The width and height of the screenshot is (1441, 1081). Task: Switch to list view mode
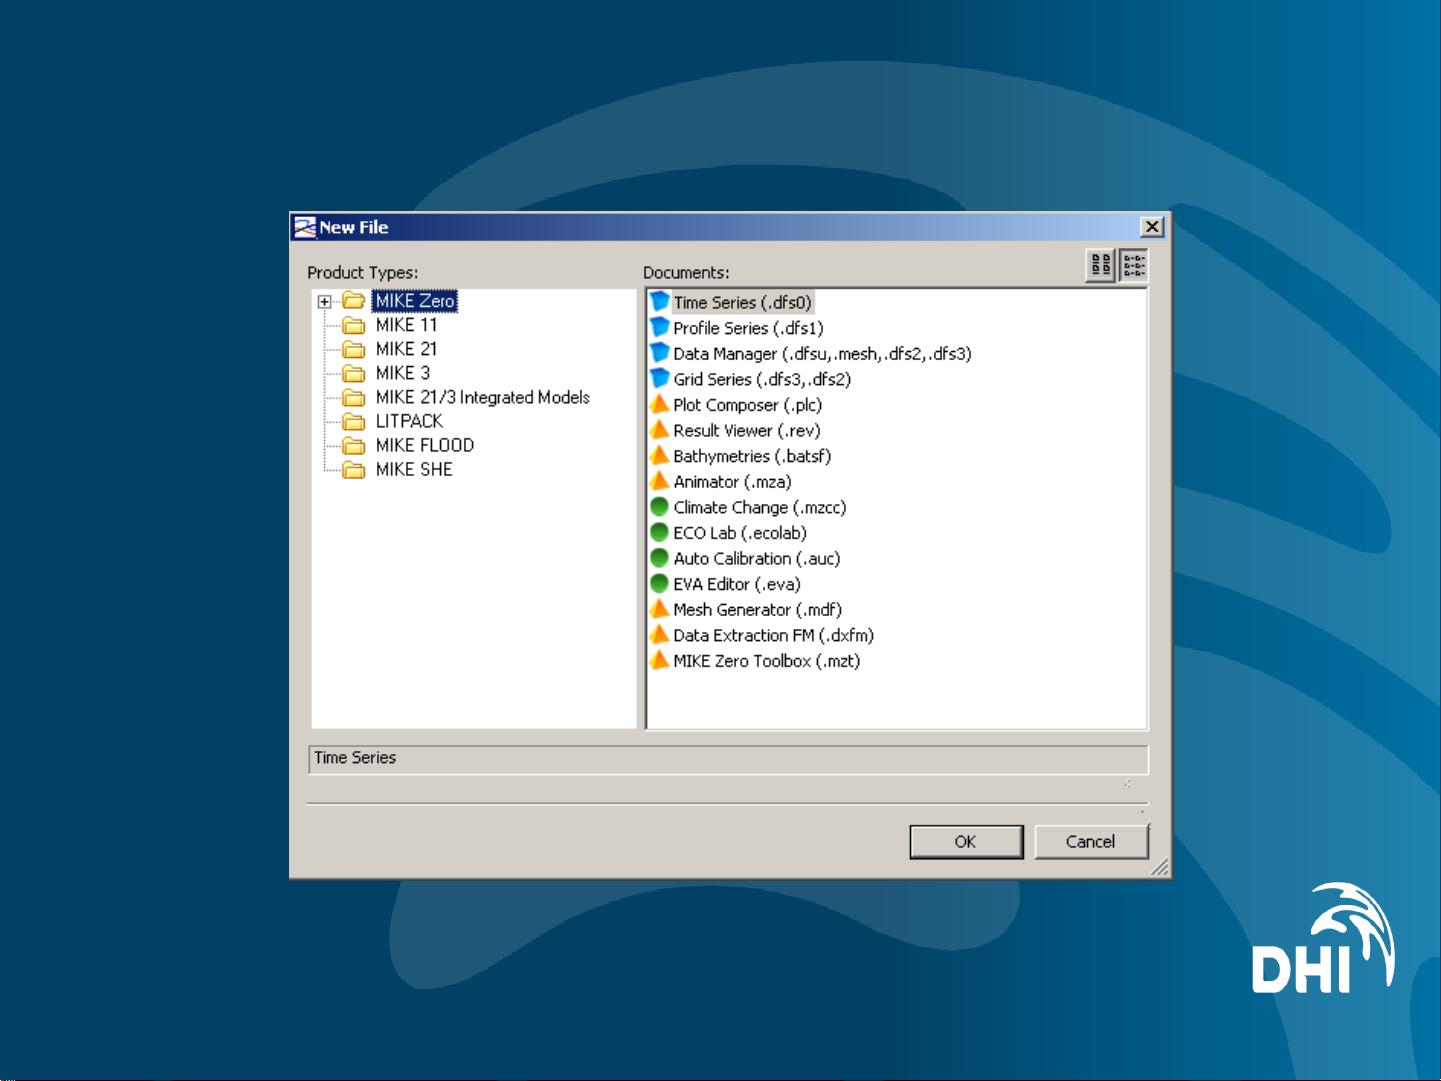click(x=1133, y=265)
